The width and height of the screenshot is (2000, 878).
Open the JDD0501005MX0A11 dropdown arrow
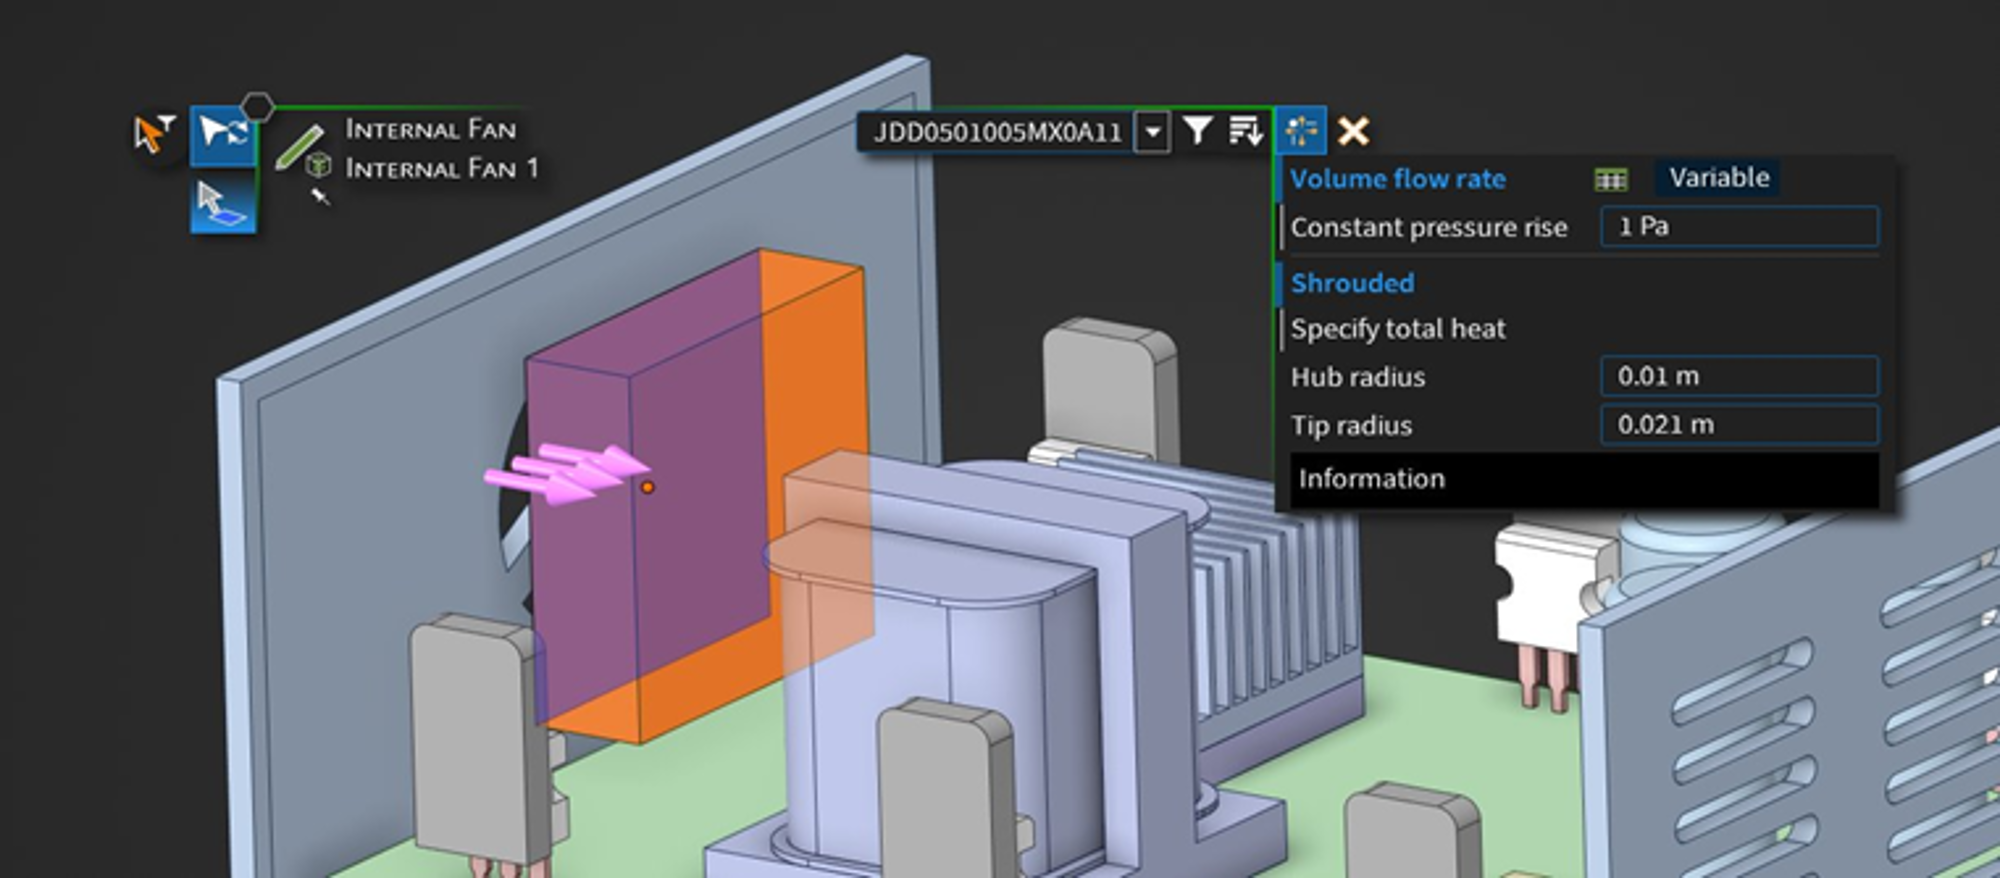(1153, 132)
